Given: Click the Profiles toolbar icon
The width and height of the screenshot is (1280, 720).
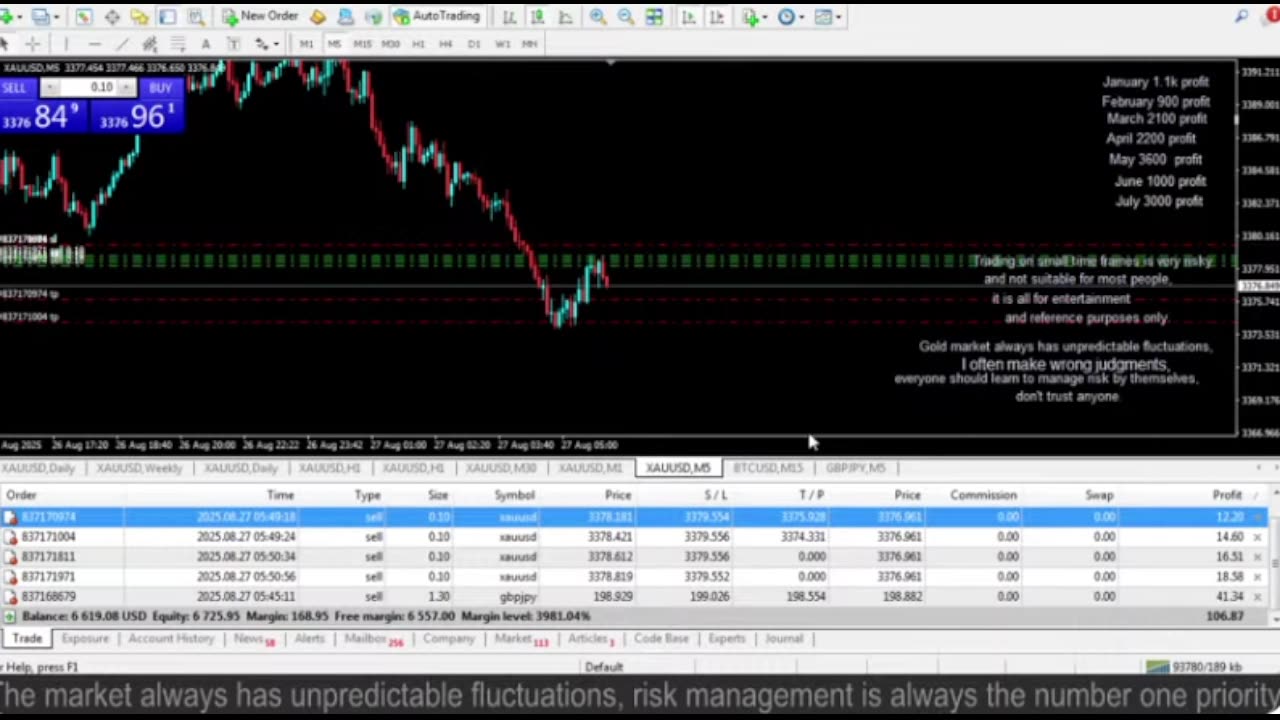Looking at the screenshot, I should click(x=40, y=17).
